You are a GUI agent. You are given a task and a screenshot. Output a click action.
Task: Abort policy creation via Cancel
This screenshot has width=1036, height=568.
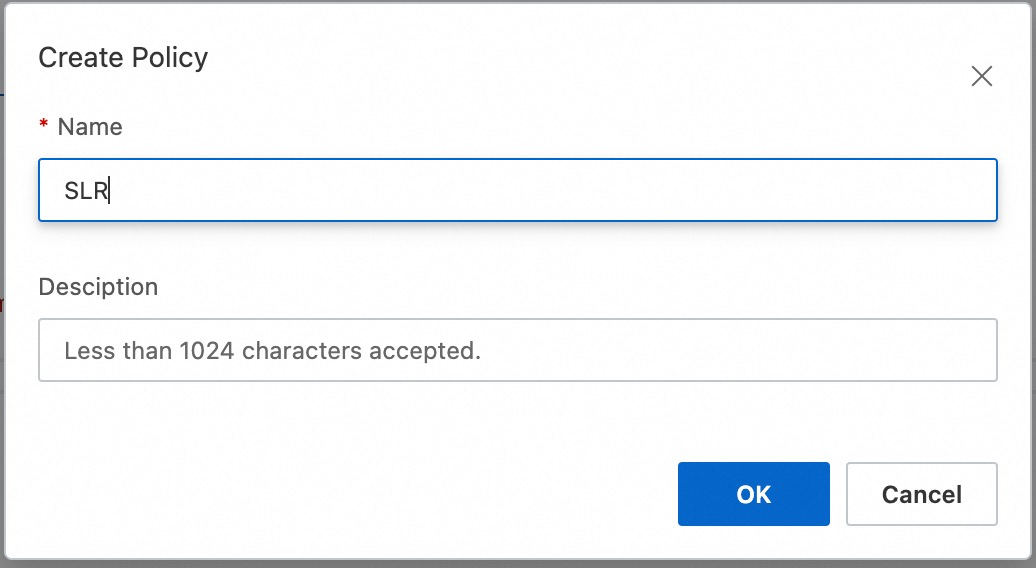(x=921, y=494)
